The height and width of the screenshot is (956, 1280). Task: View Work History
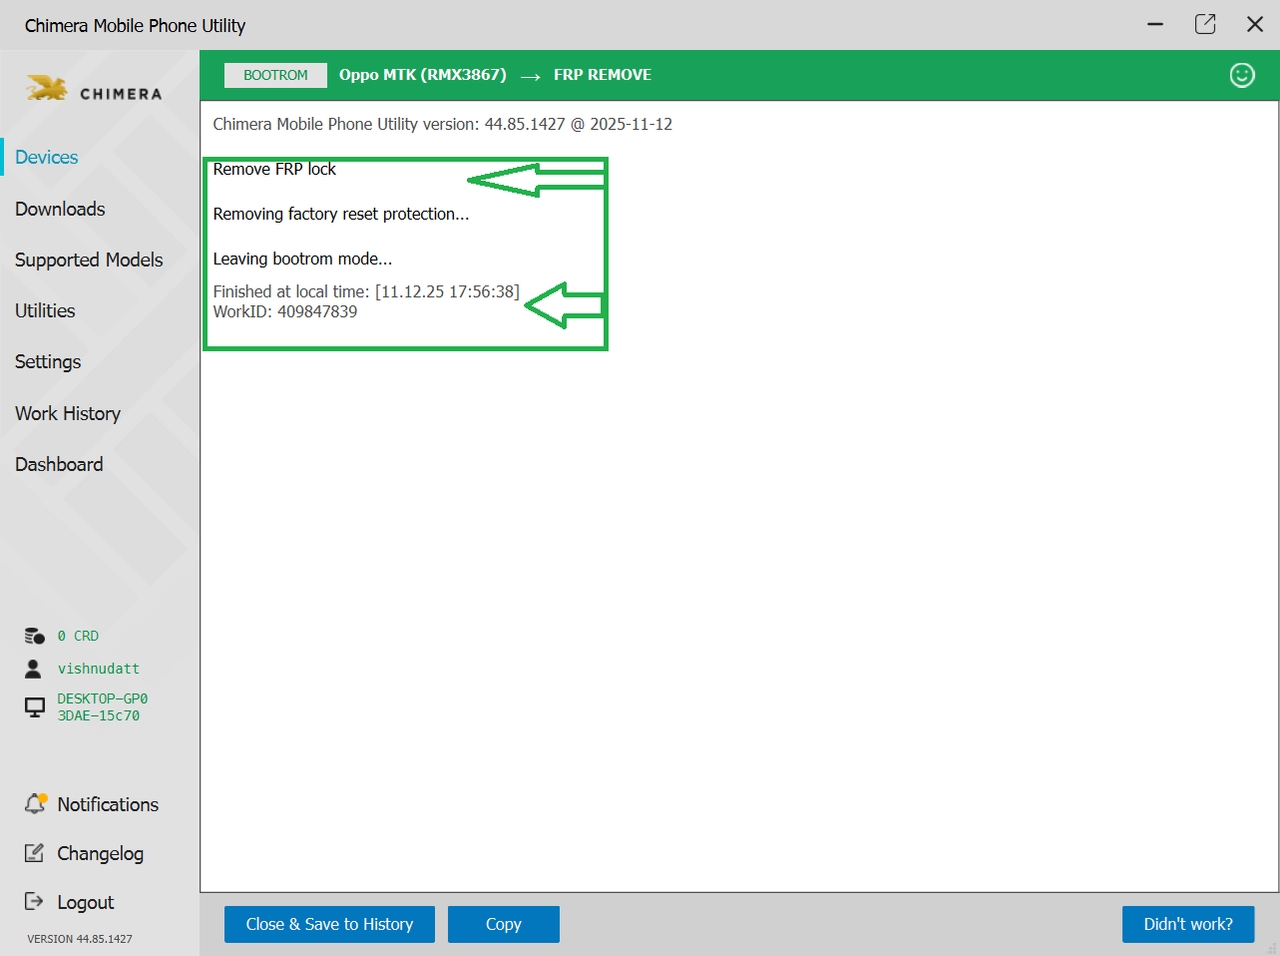[68, 413]
